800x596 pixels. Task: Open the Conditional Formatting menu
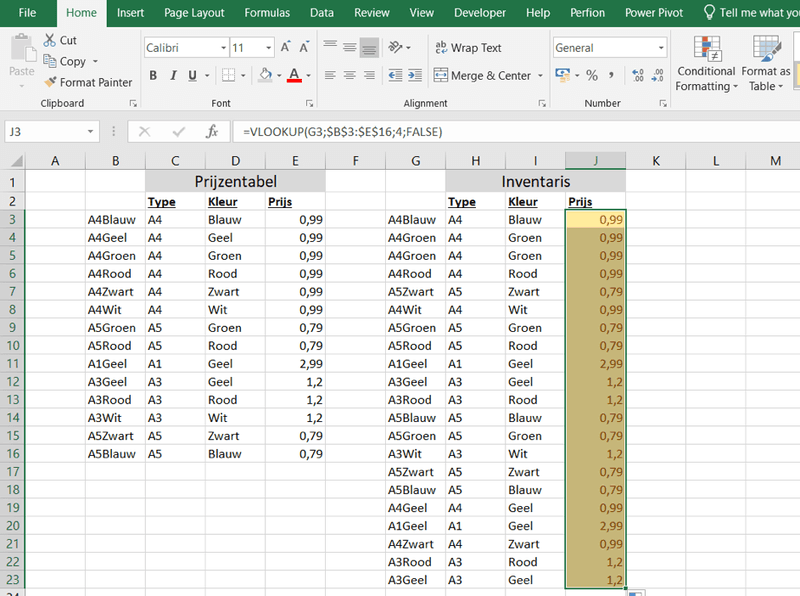(x=706, y=64)
